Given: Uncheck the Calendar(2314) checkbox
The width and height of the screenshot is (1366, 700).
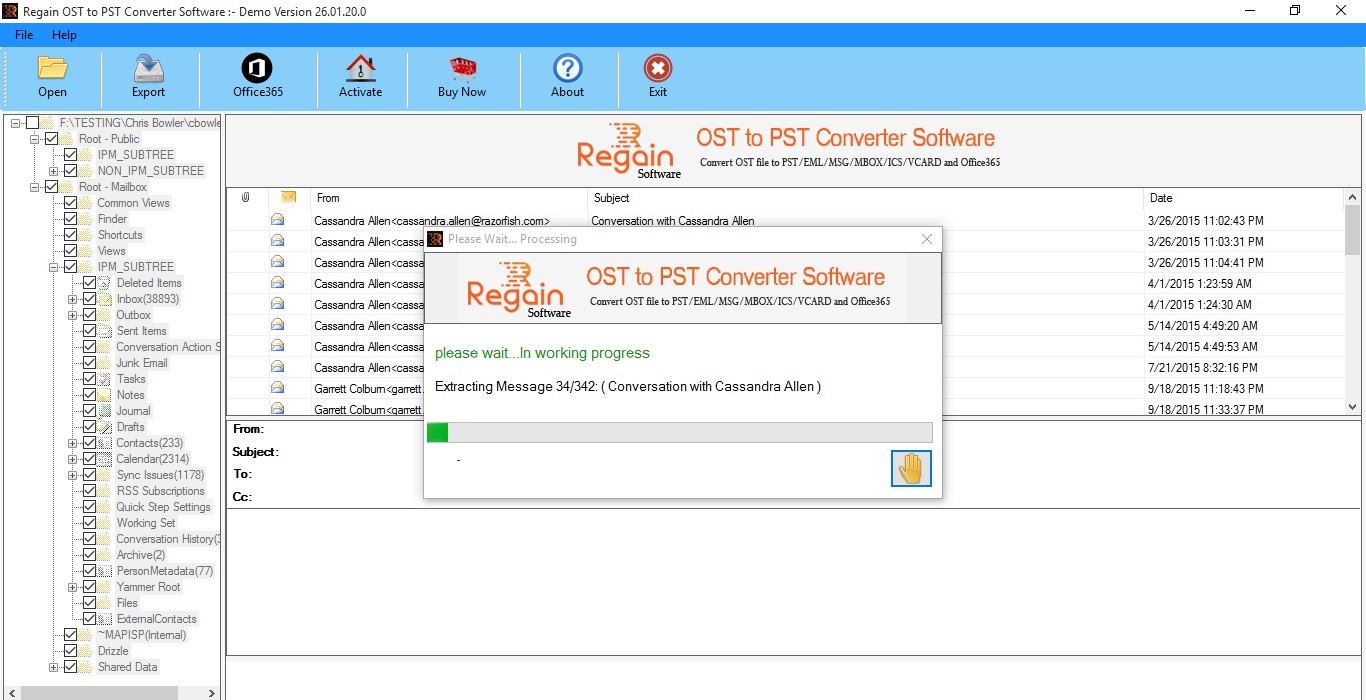Looking at the screenshot, I should pyautogui.click(x=90, y=459).
